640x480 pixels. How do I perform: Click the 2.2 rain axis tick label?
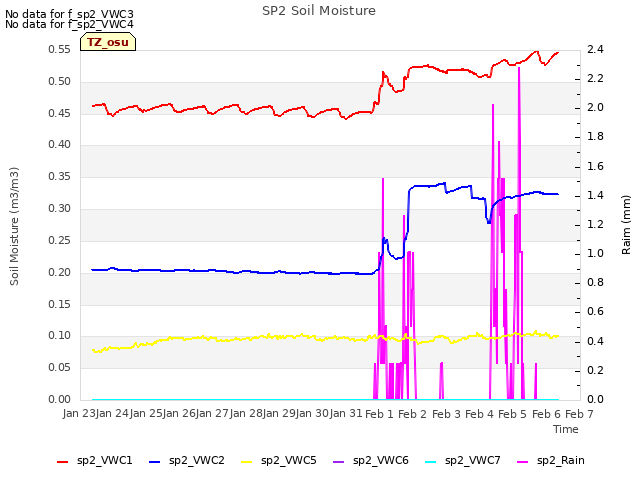click(x=595, y=78)
